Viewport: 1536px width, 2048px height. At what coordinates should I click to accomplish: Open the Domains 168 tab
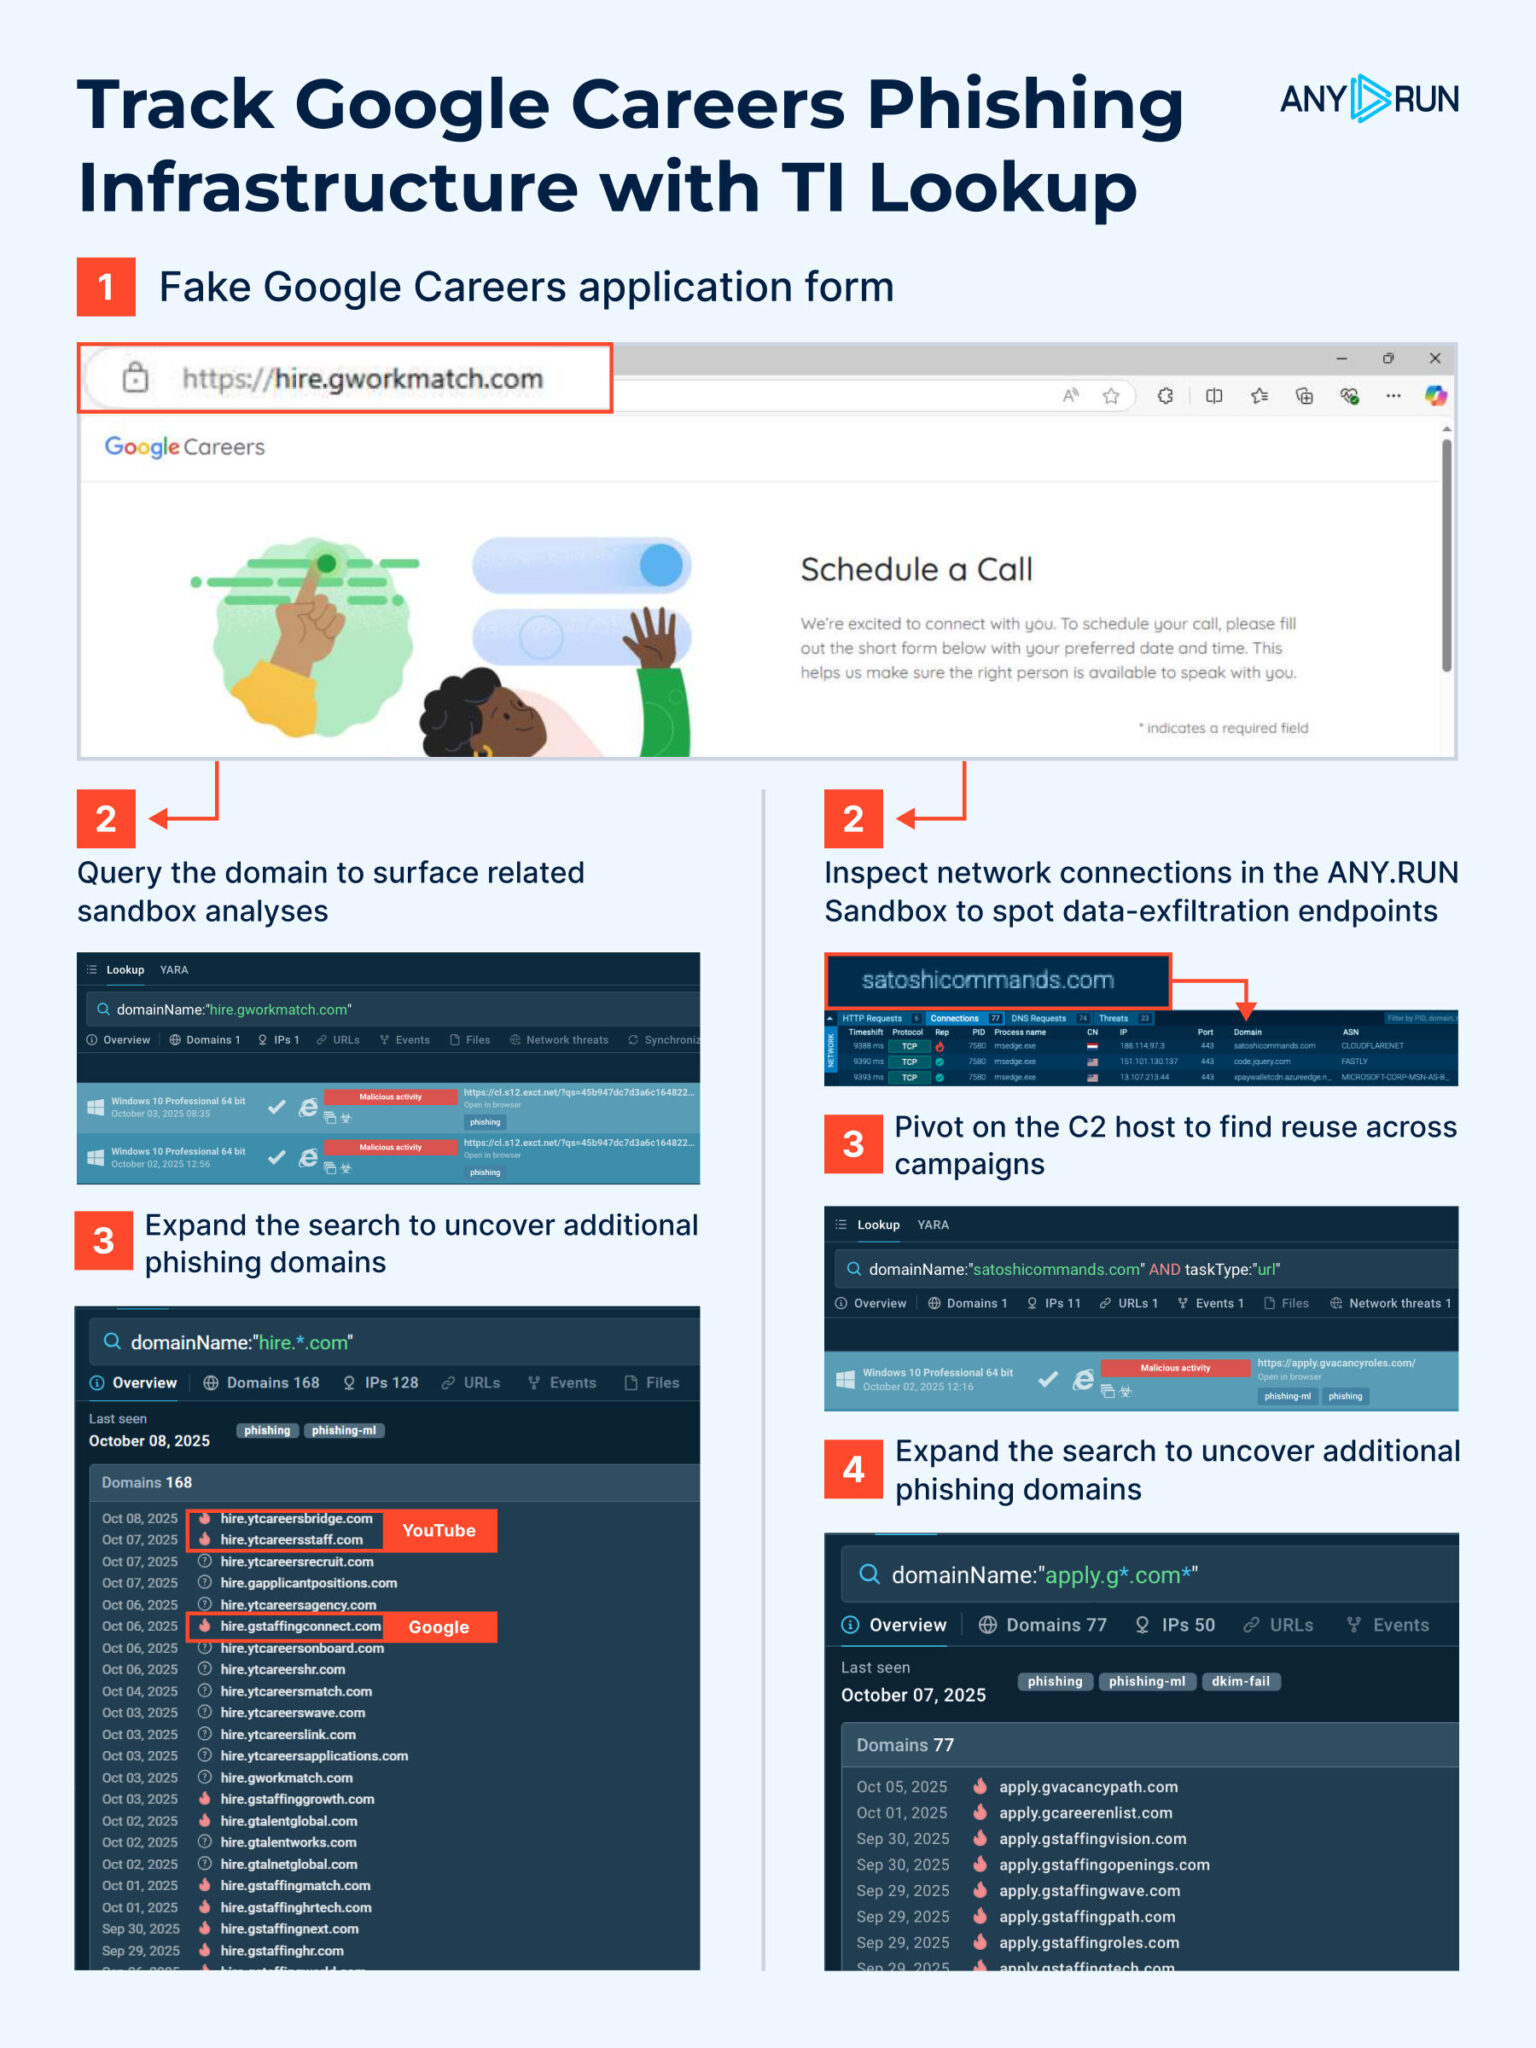tap(262, 1383)
